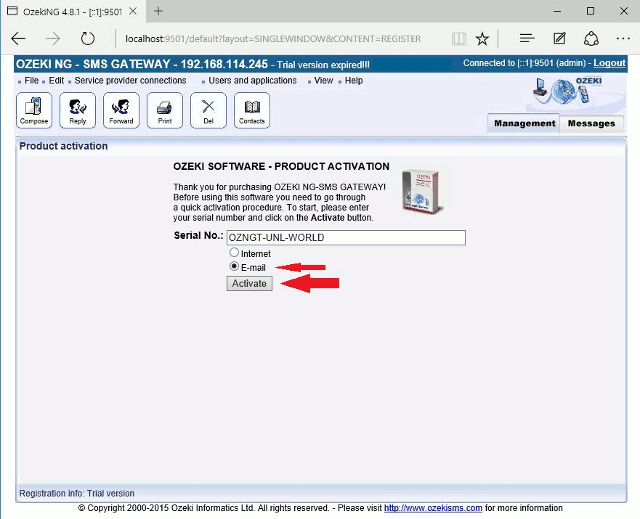Screen dimensions: 640x519
Task: Open Users and applications menu
Action: point(253,81)
